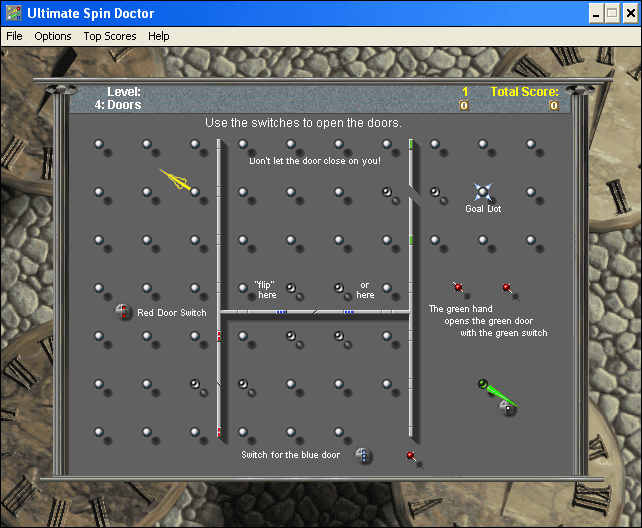Click the 'Red Door Switch' label
This screenshot has width=642, height=528.
click(172, 313)
